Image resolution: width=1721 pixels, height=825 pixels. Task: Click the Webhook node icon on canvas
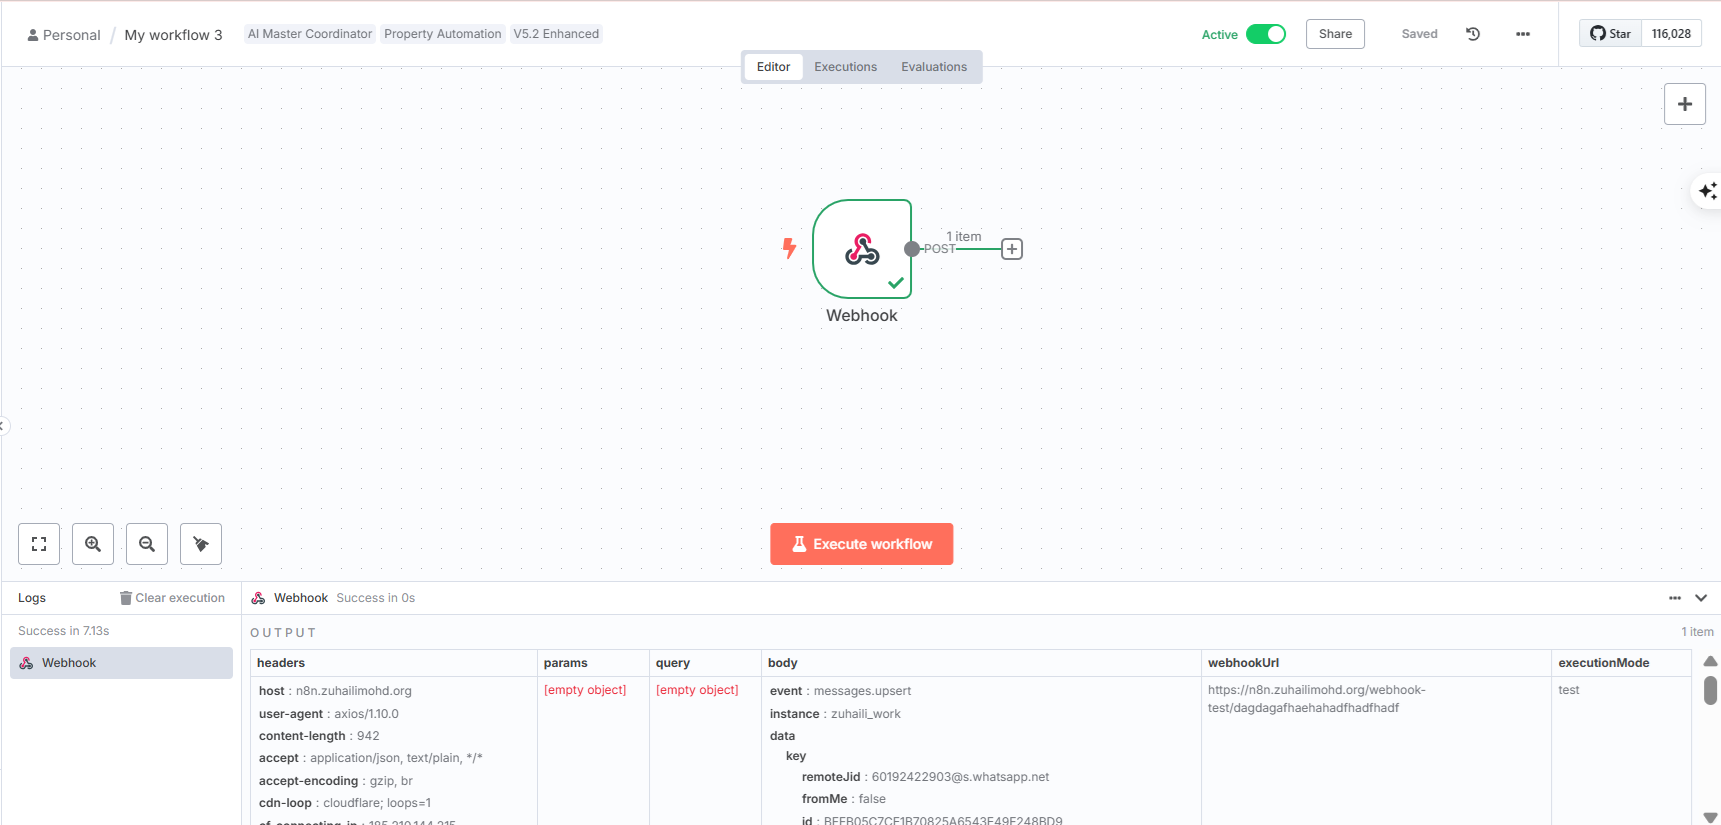click(x=862, y=249)
